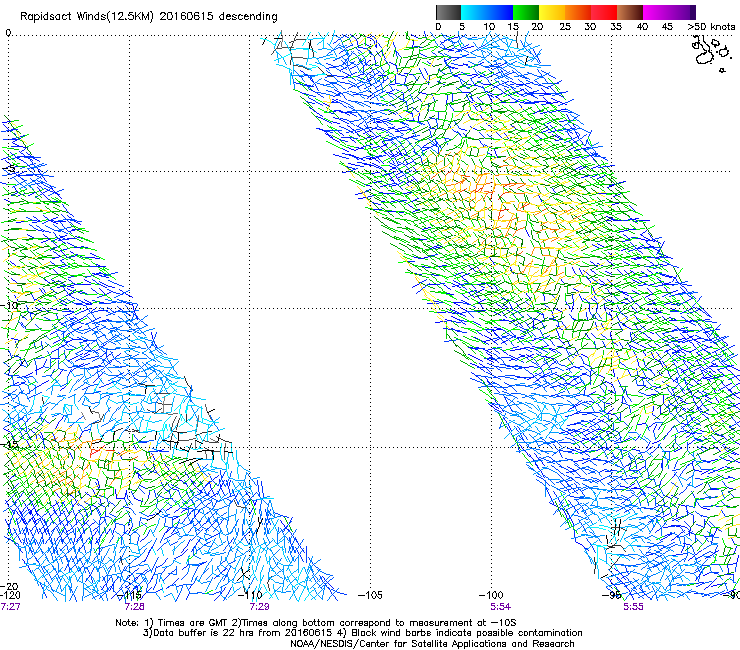Click the '7:28' pass time label
This screenshot has width=740, height=650.
(135, 607)
